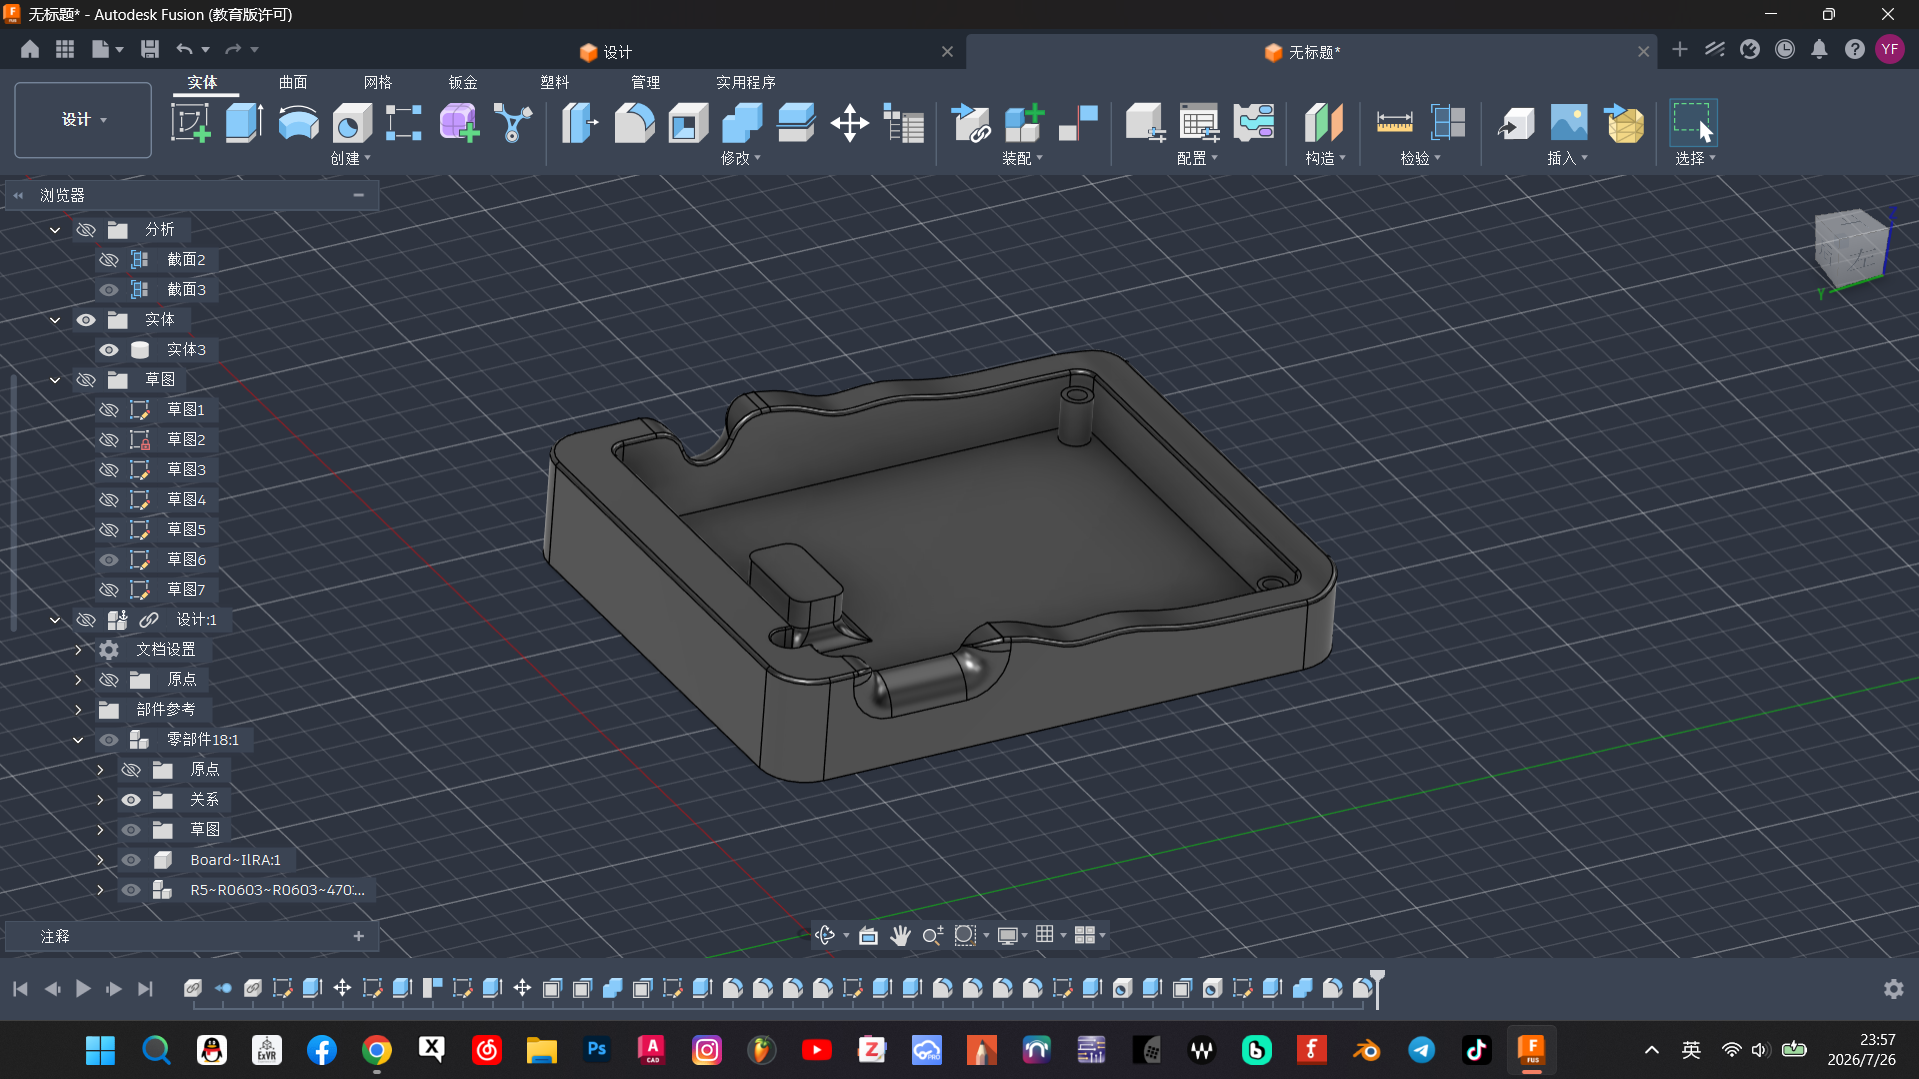The height and width of the screenshot is (1079, 1919).
Task: Open the 修改 menu
Action: click(740, 158)
